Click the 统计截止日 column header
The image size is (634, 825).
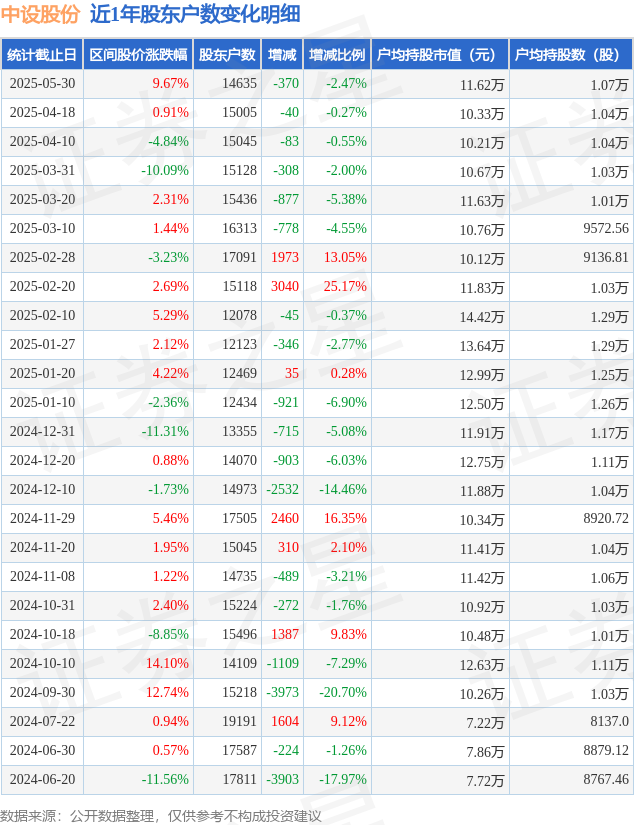(42, 55)
